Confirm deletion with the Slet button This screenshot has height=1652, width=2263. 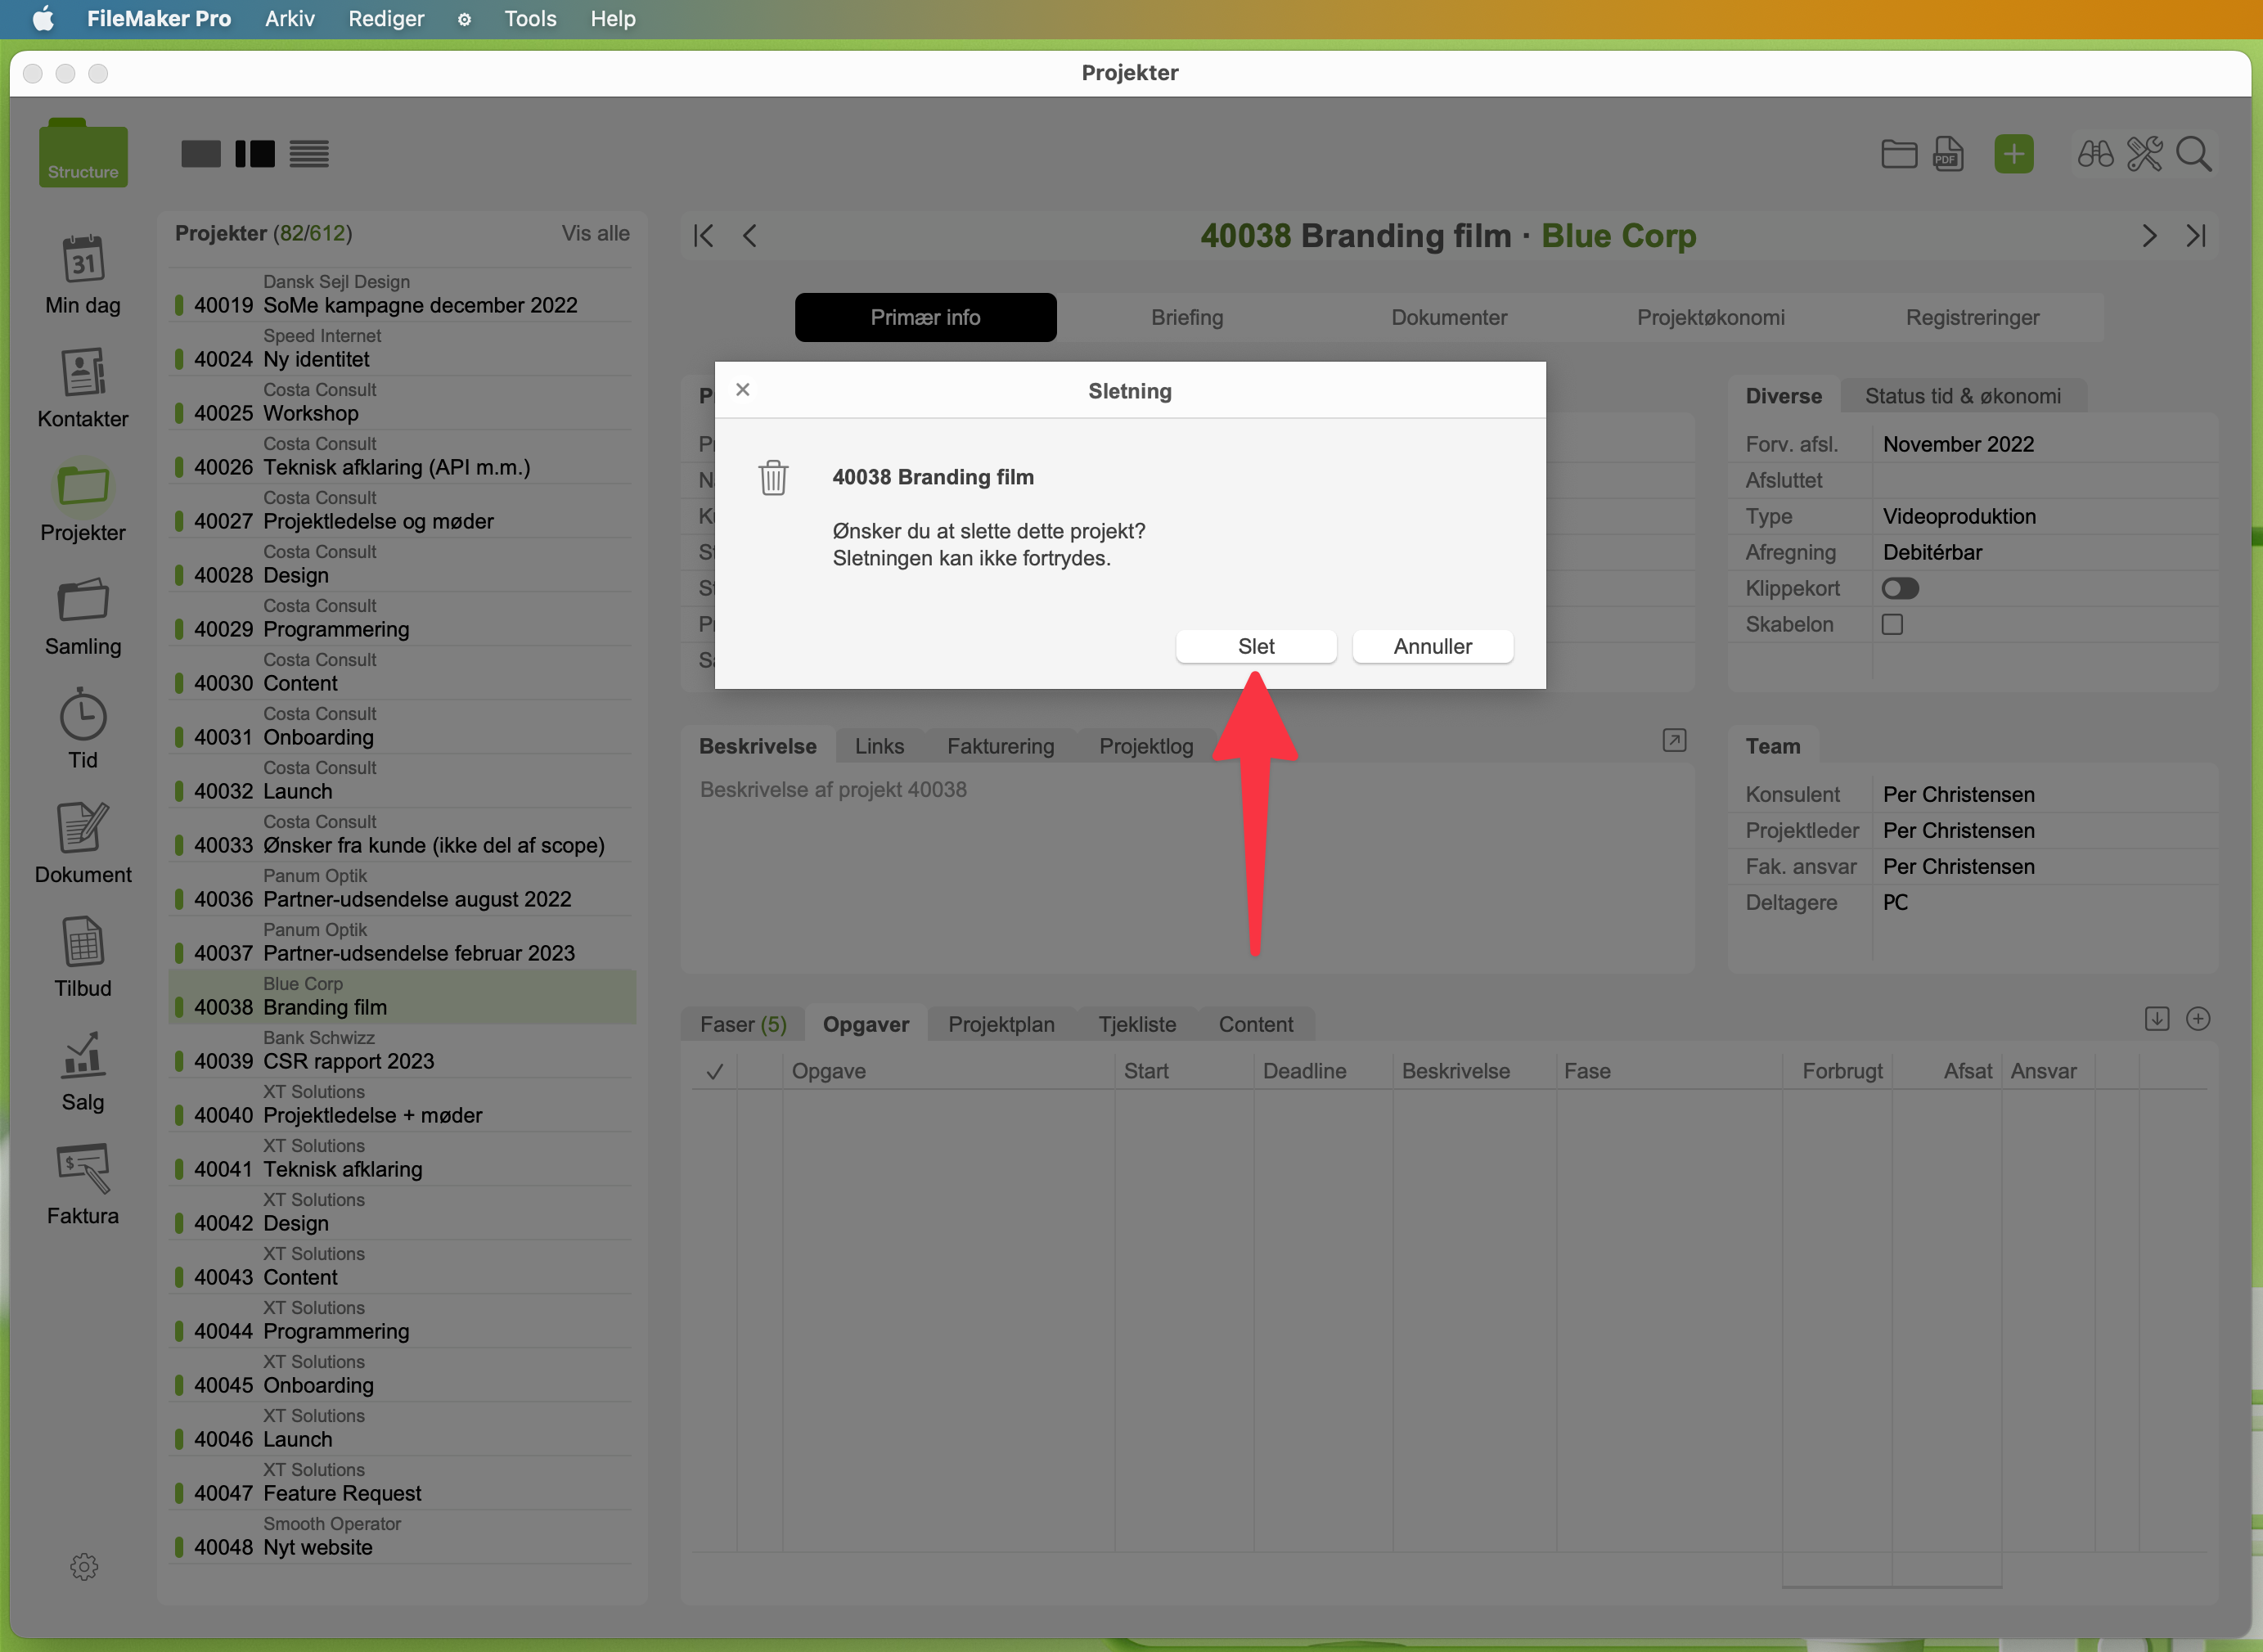click(1255, 646)
